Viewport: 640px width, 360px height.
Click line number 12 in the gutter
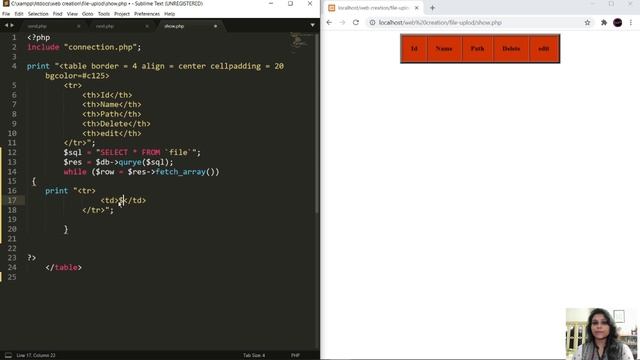pyautogui.click(x=12, y=153)
